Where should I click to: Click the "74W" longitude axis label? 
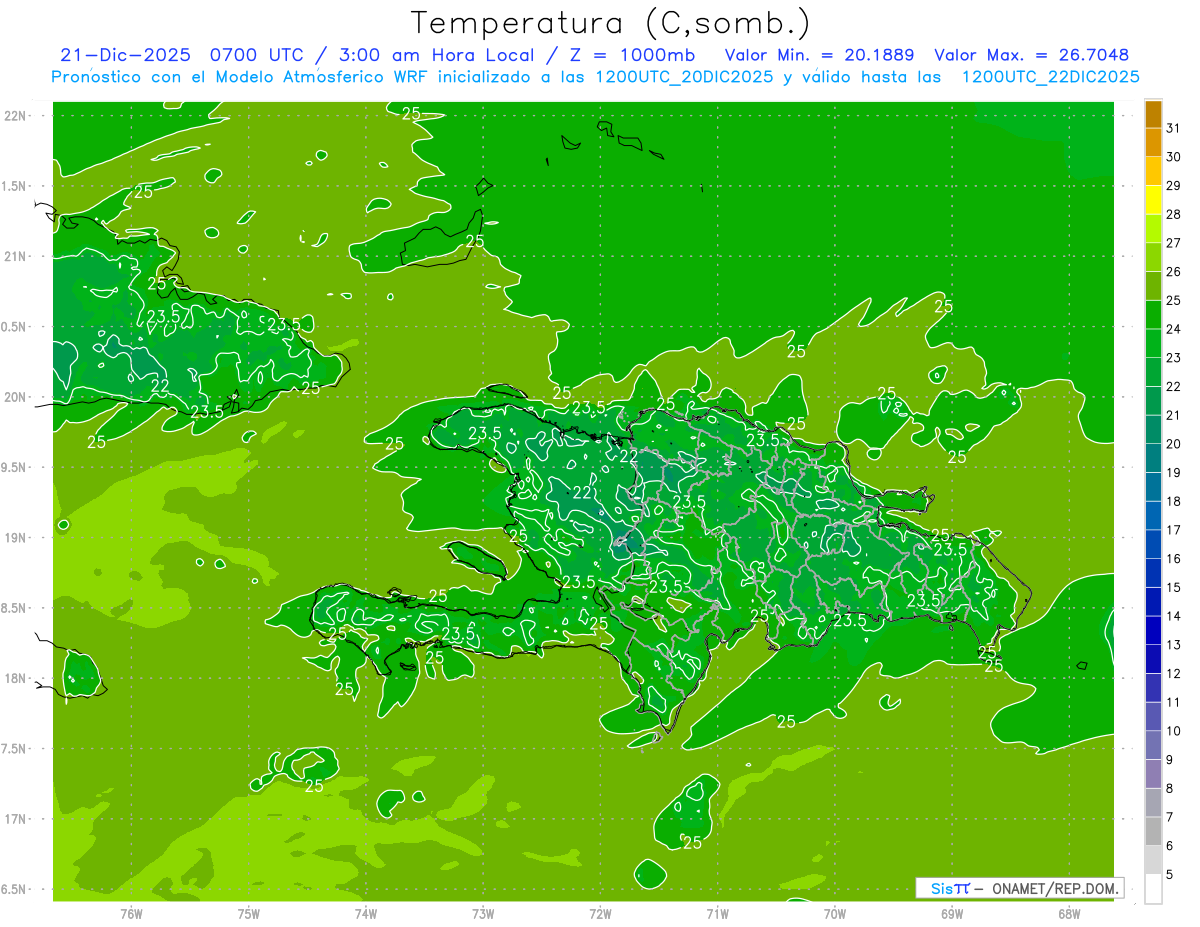(366, 914)
